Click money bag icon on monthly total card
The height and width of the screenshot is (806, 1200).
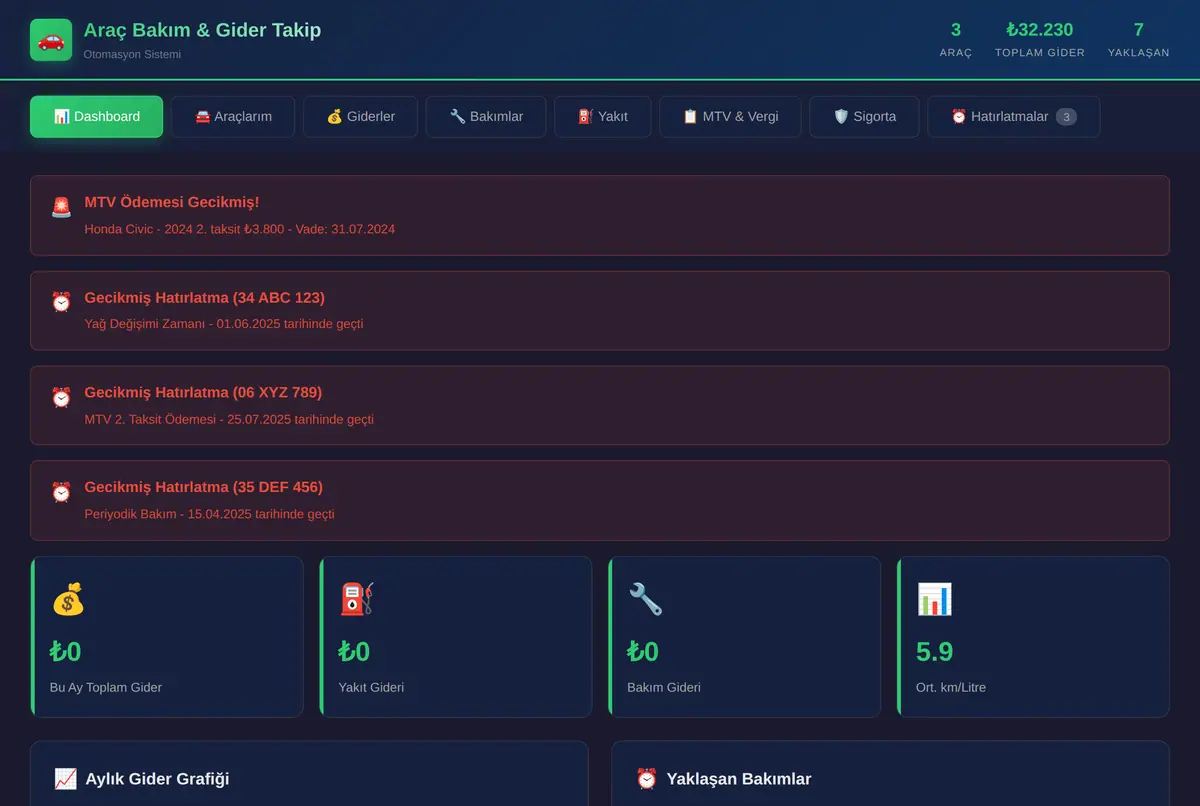[x=68, y=599]
